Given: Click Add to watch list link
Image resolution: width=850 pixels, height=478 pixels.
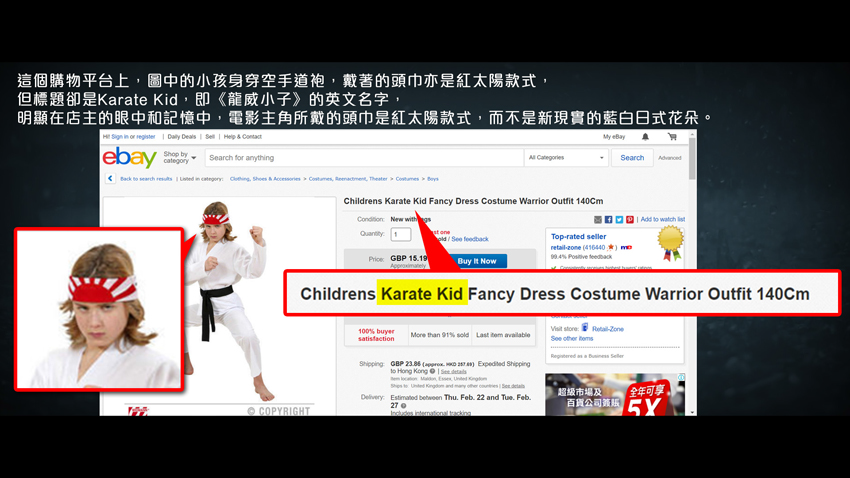Looking at the screenshot, I should click(662, 219).
